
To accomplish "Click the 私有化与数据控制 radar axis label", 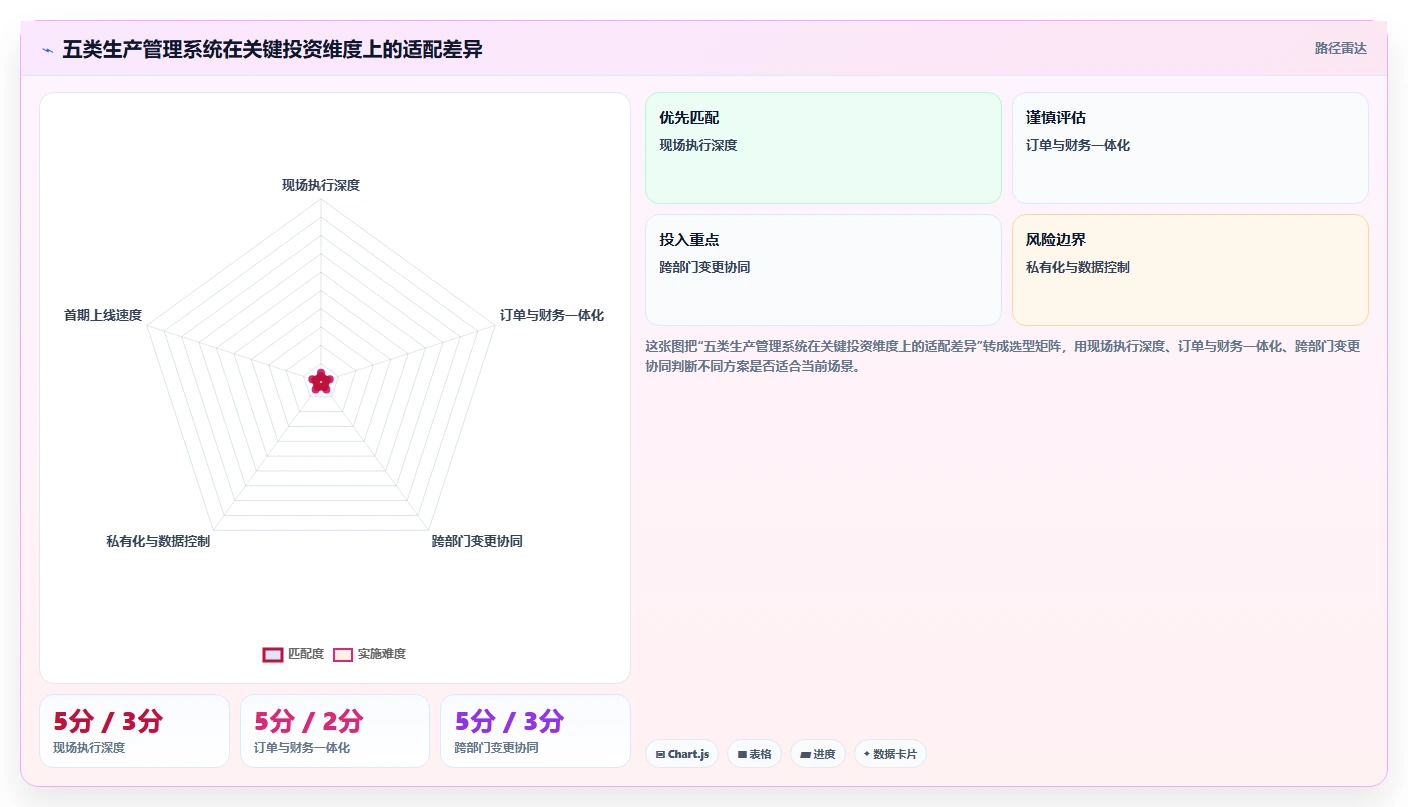I will click(x=158, y=541).
